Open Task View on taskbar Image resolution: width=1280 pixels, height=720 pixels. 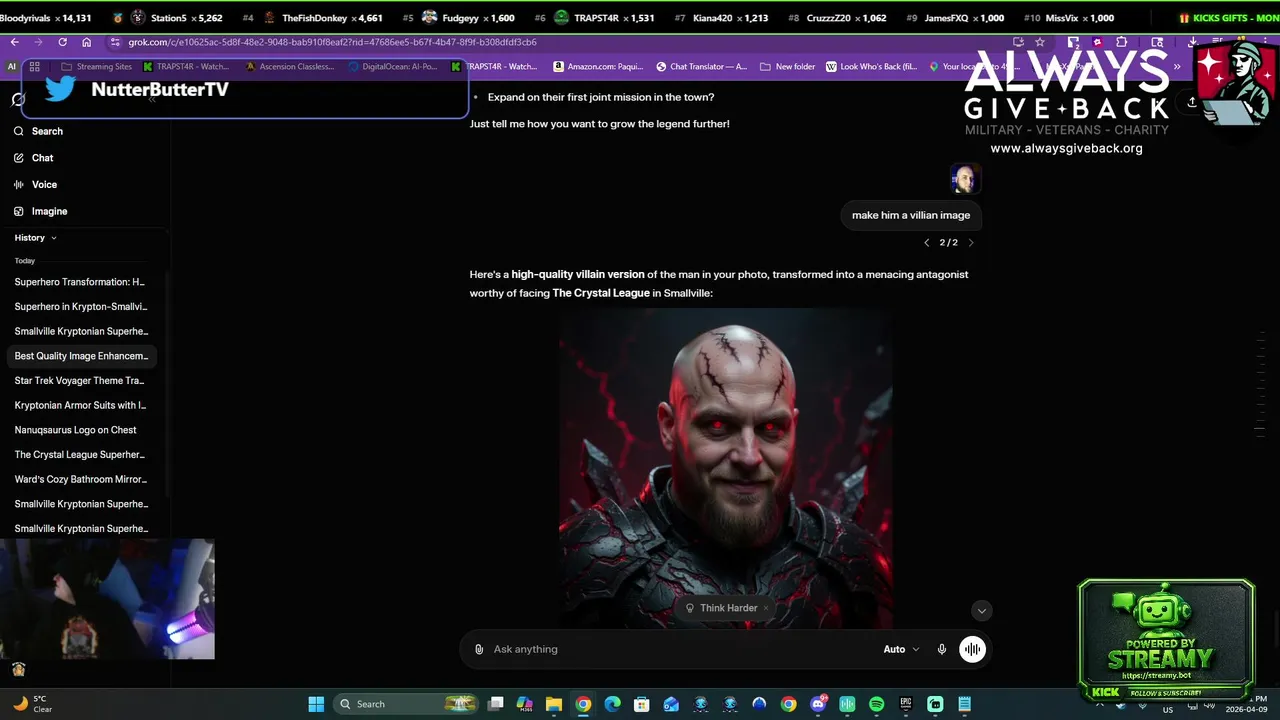click(495, 704)
